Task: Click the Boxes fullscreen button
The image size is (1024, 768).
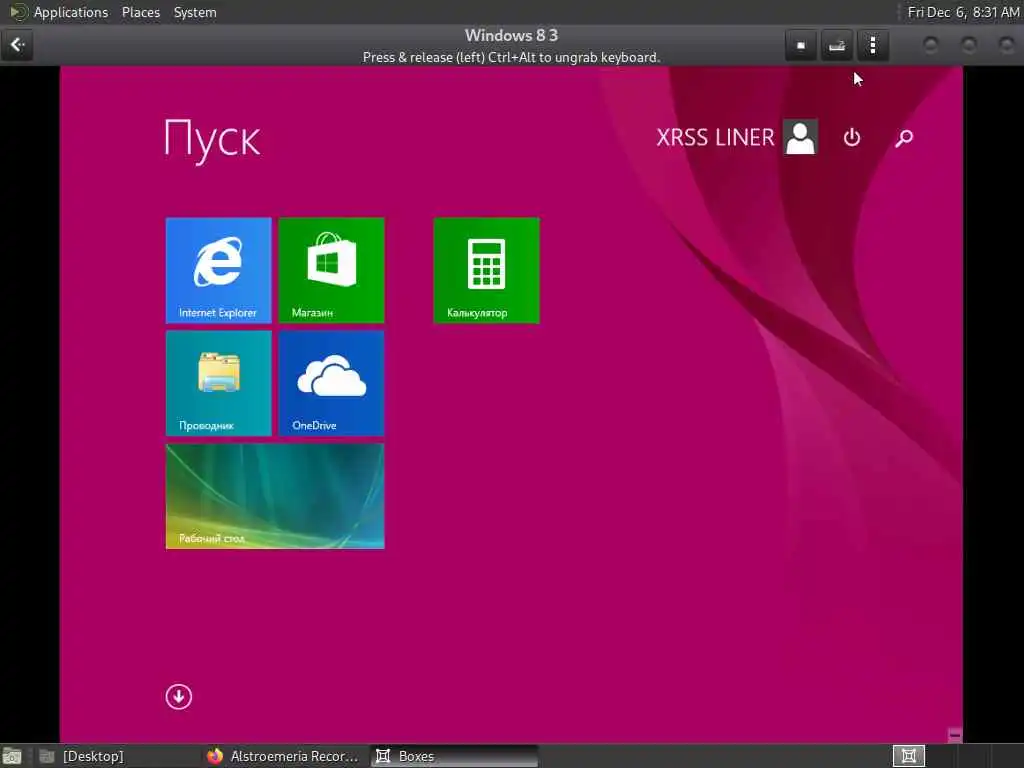Action: tap(801, 46)
